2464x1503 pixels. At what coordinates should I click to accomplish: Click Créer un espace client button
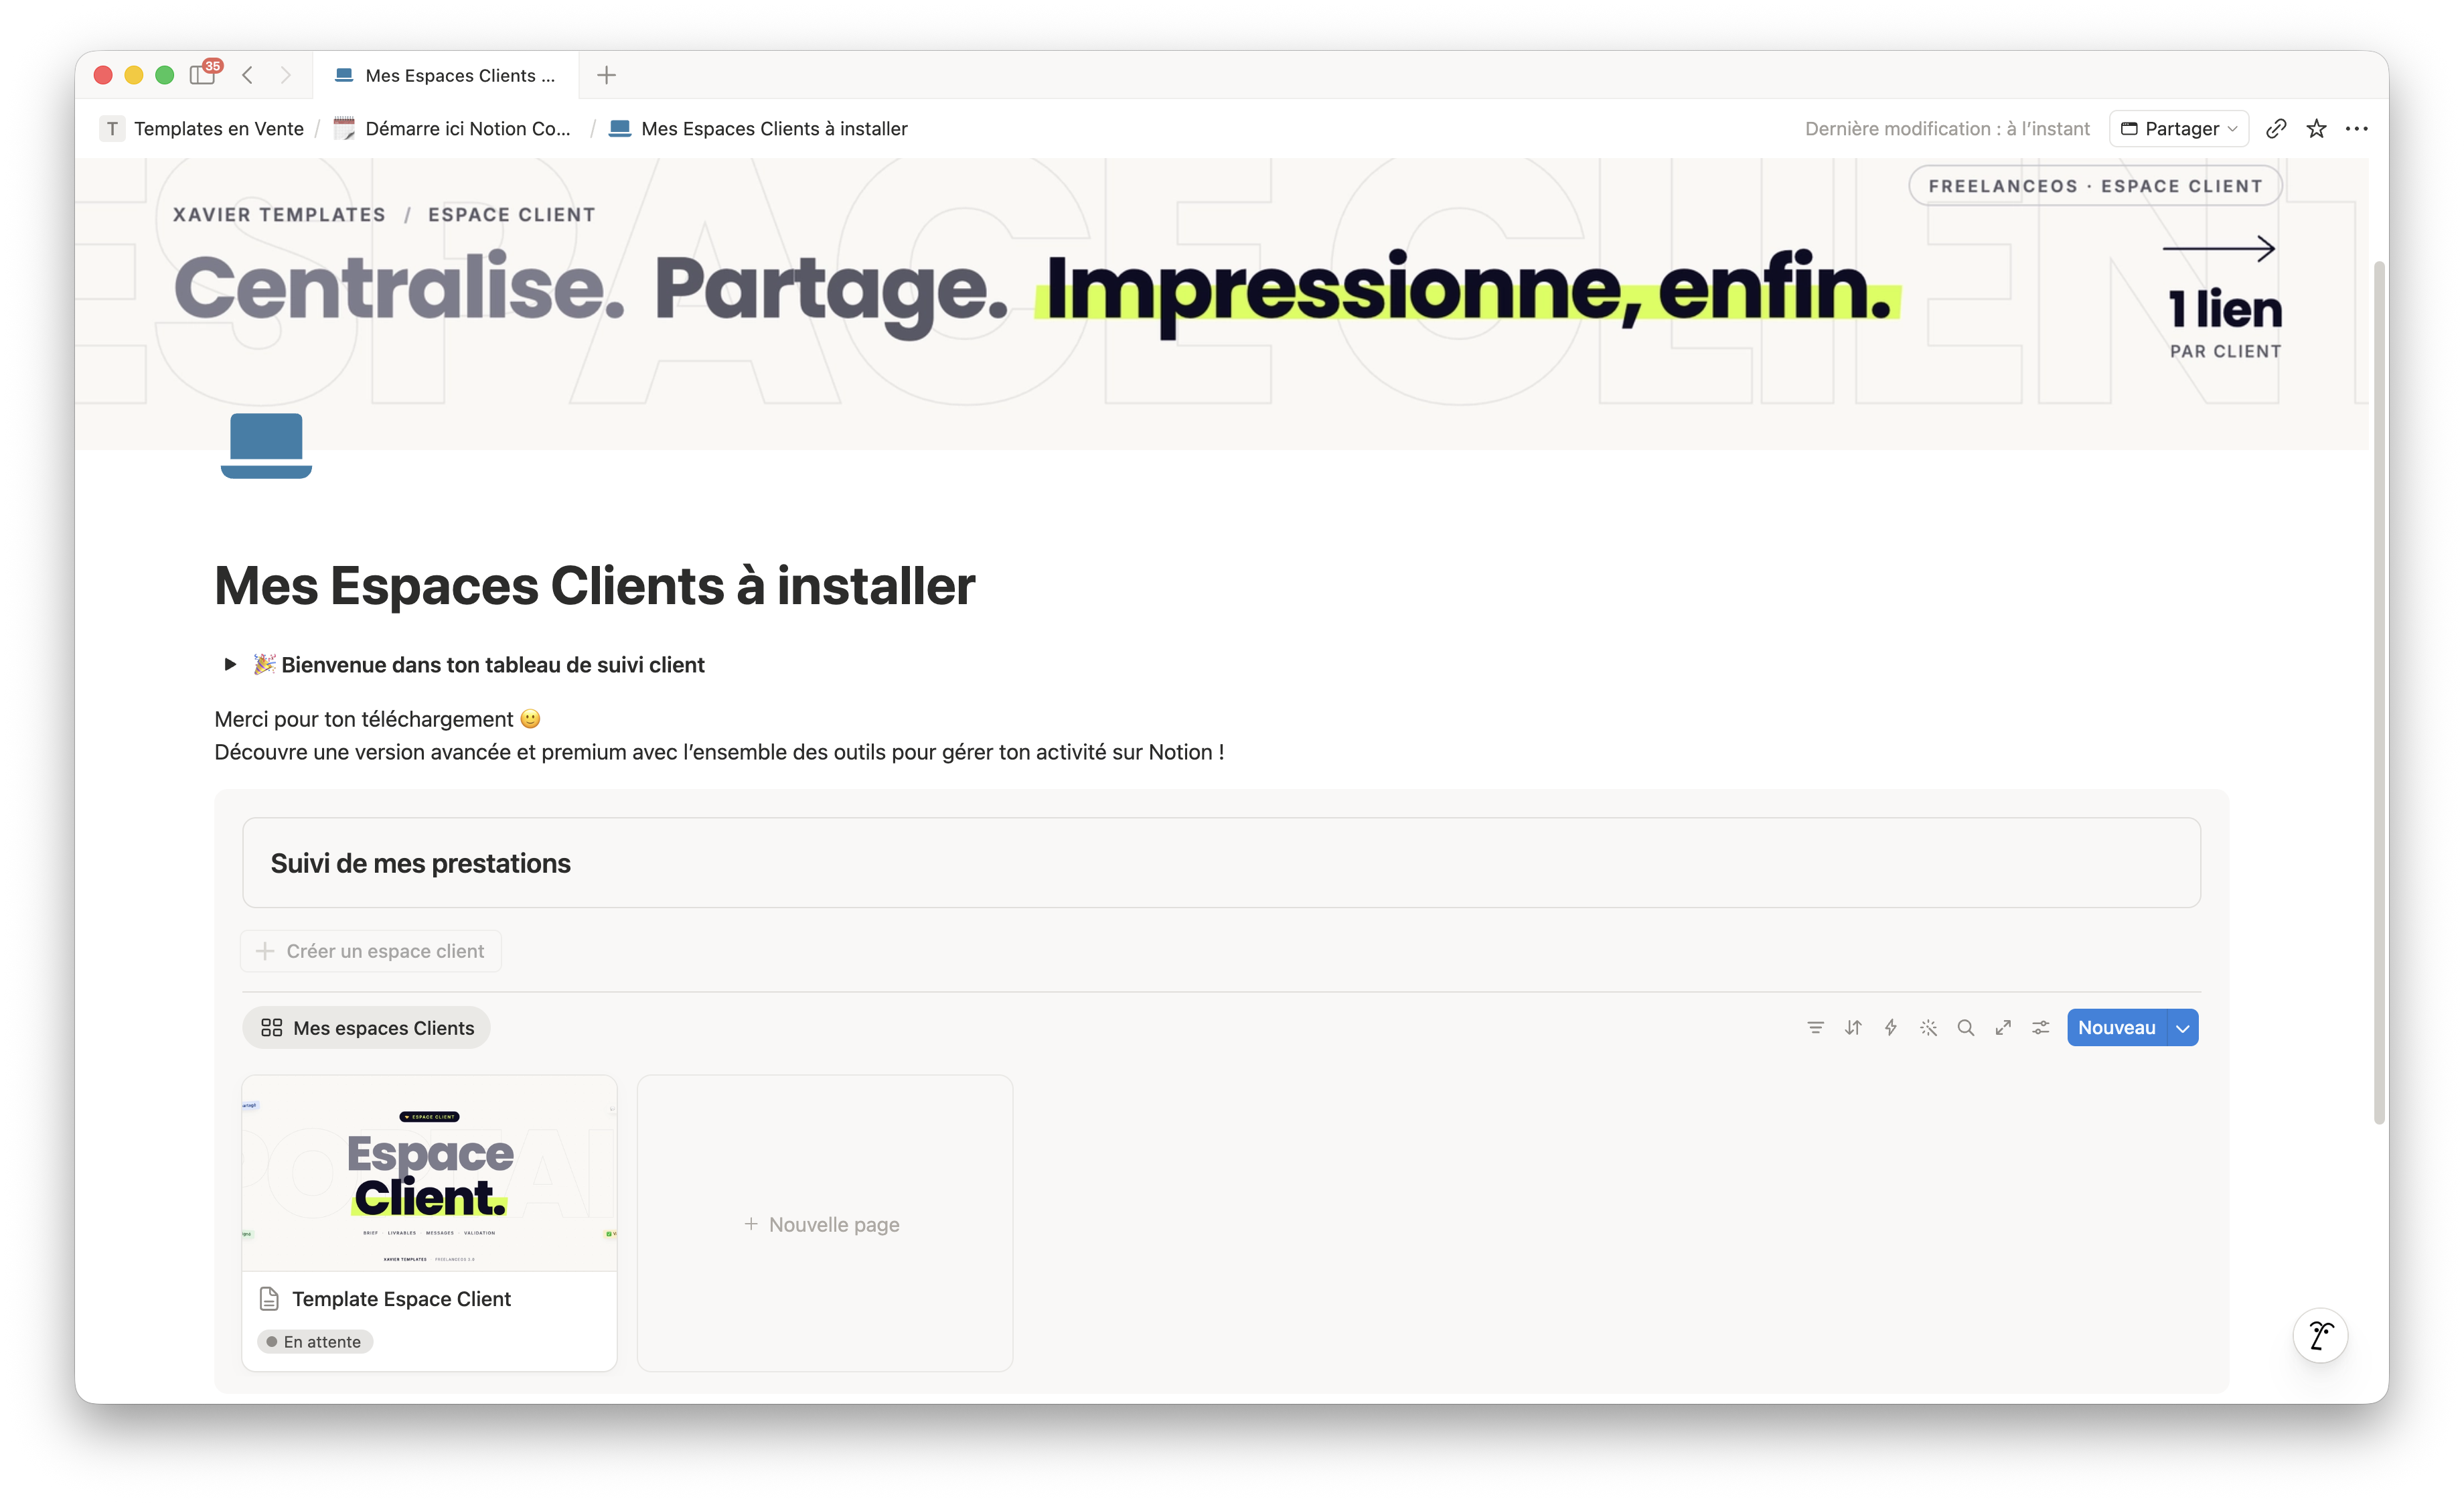371,951
